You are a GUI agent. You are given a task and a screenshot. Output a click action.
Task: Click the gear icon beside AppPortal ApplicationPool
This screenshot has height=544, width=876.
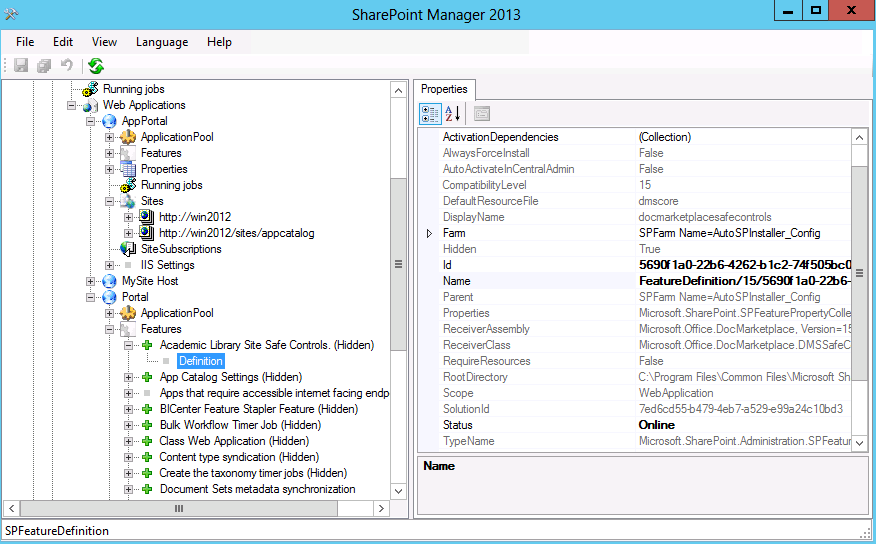pos(128,137)
